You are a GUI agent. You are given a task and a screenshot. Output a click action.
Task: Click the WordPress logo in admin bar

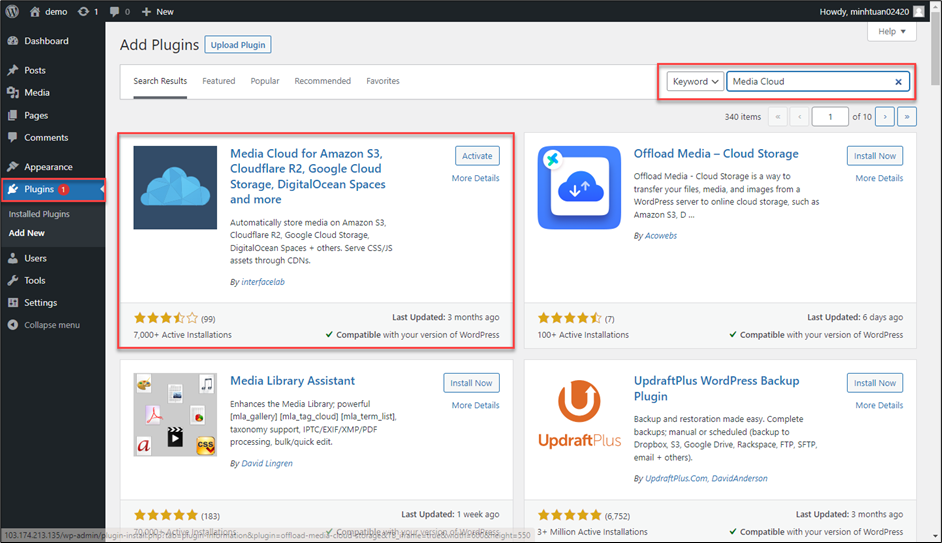(x=12, y=12)
